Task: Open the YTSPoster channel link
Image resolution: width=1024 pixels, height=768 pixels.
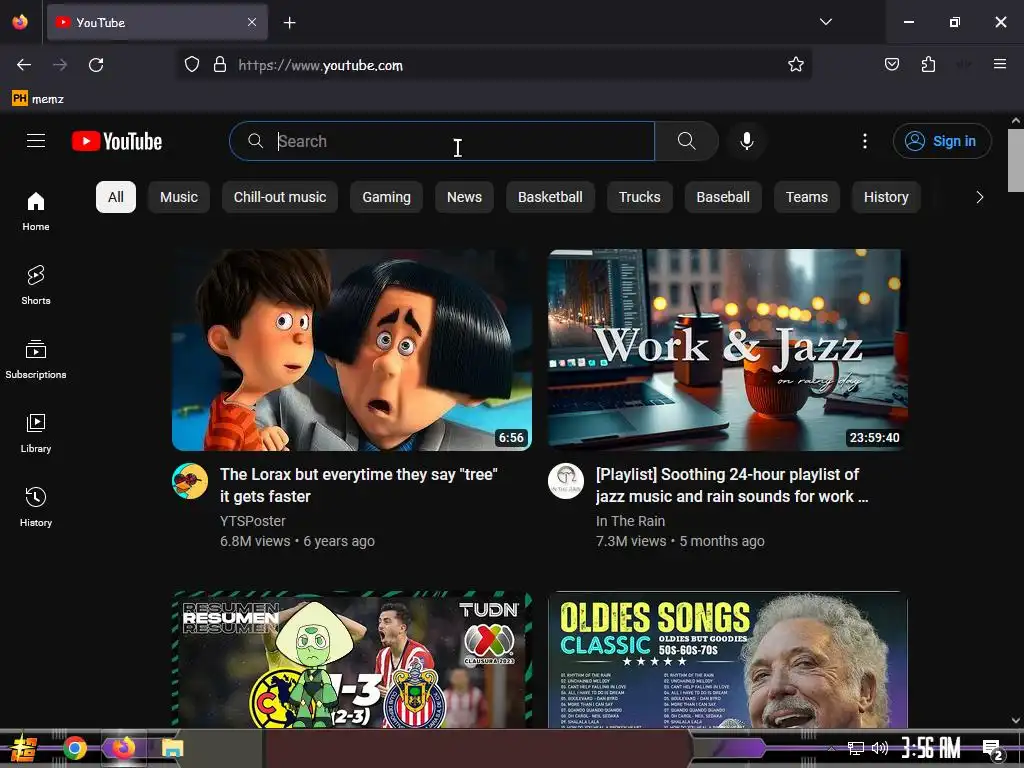Action: pyautogui.click(x=253, y=521)
